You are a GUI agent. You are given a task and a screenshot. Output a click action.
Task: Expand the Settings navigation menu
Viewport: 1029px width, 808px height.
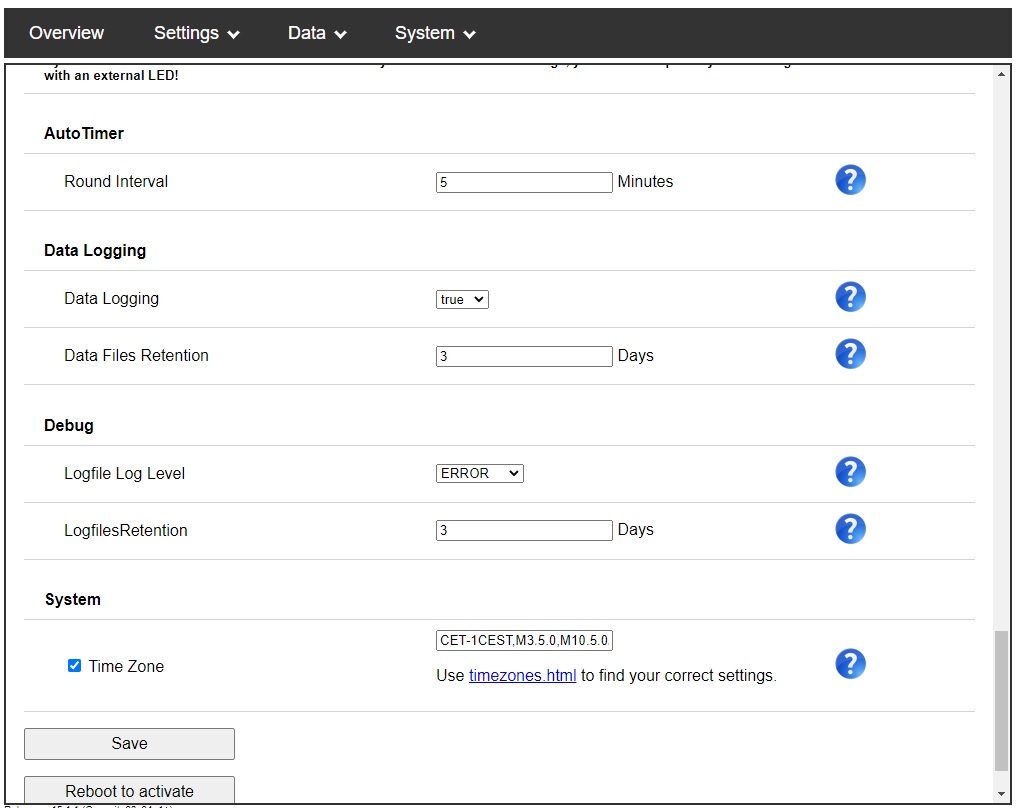pyautogui.click(x=196, y=32)
